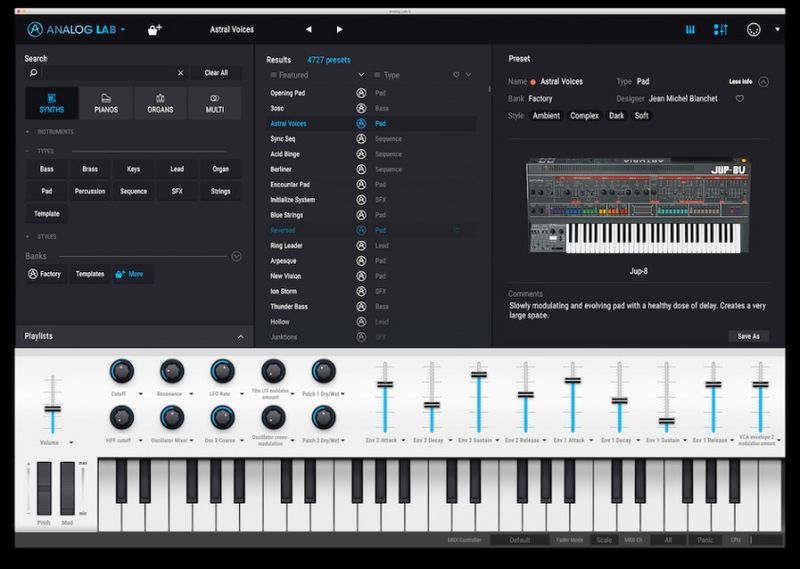This screenshot has width=800, height=569.
Task: Toggle the Bass type filter
Action: click(46, 169)
